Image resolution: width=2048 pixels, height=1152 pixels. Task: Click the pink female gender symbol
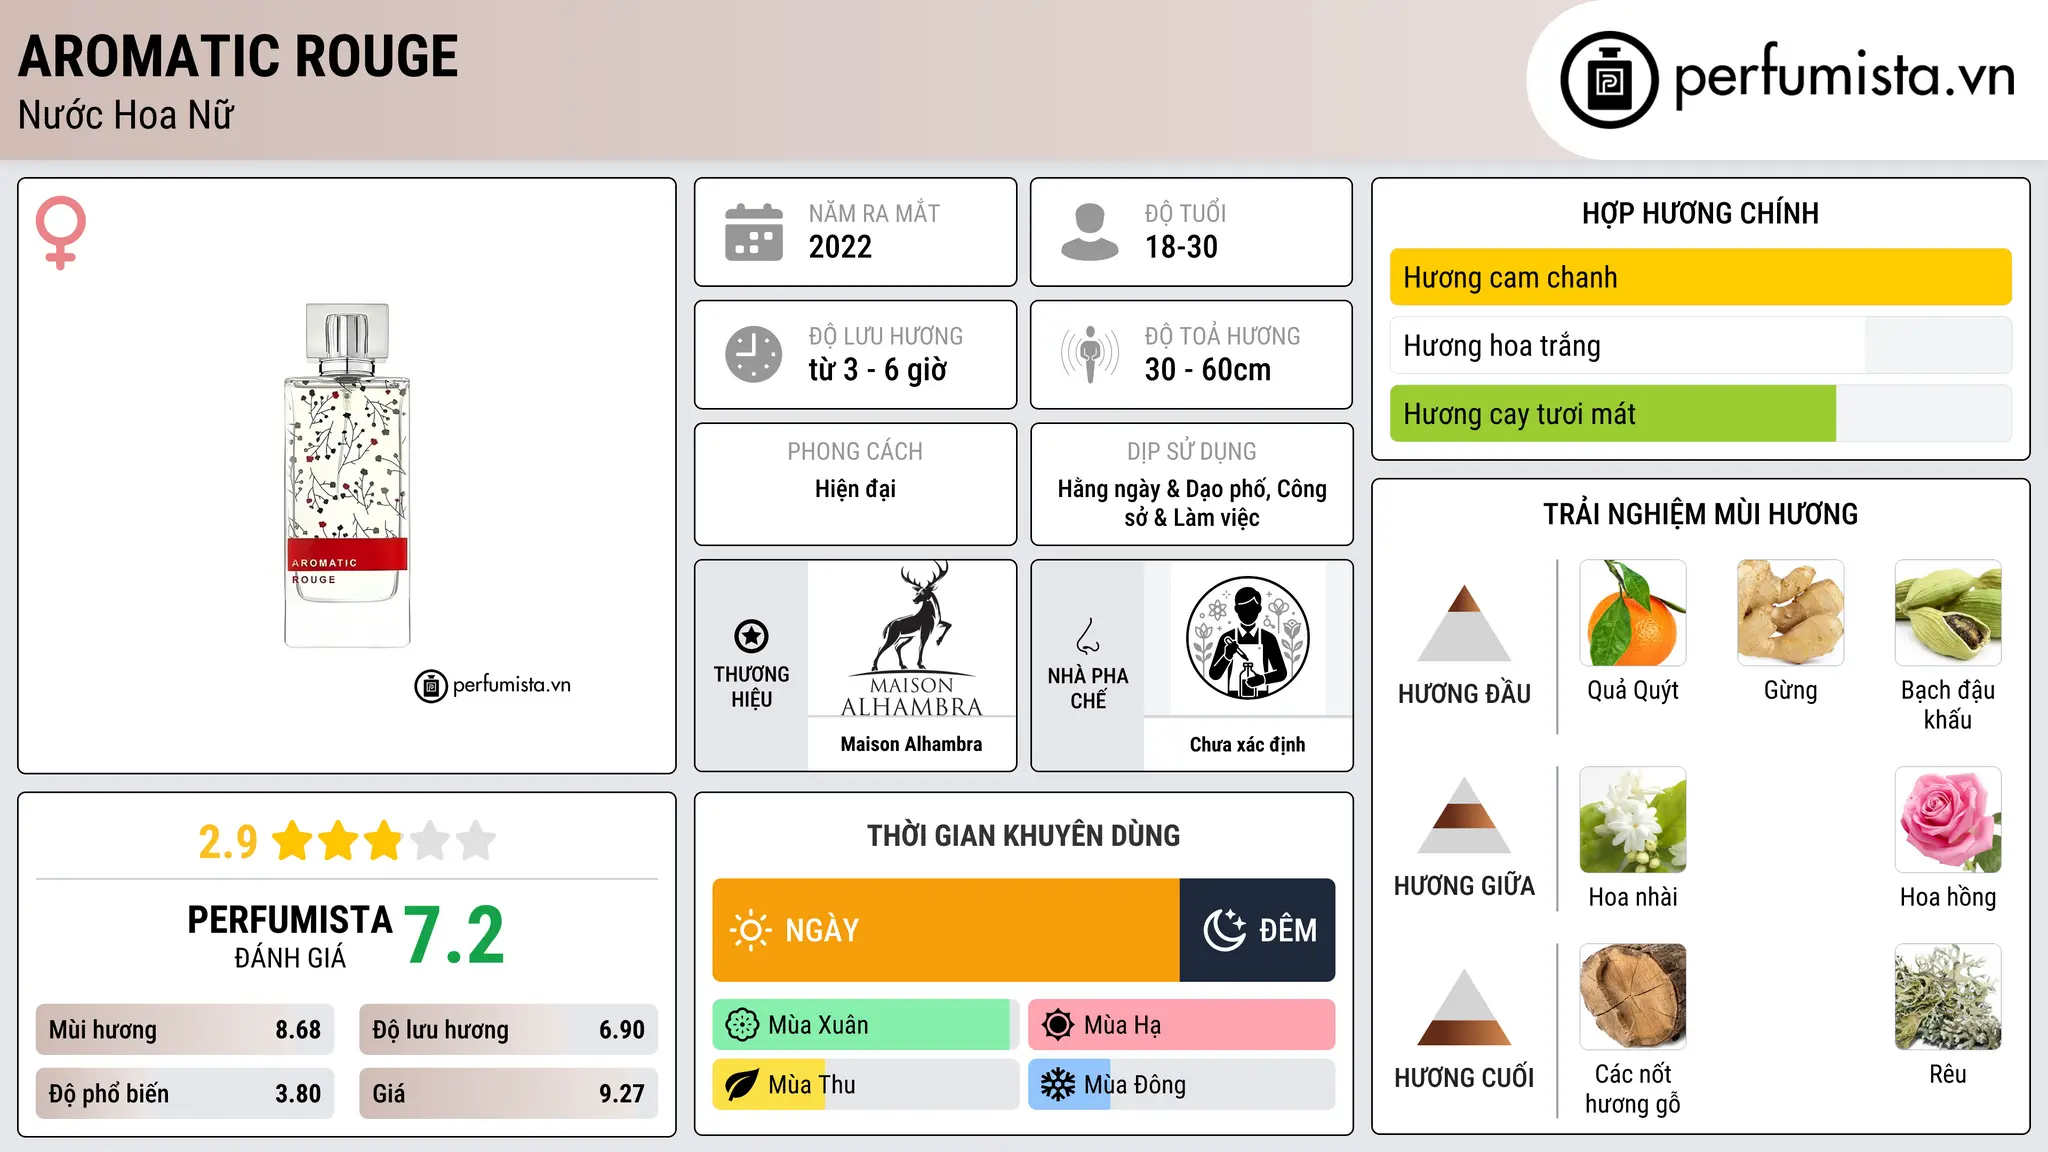click(x=60, y=232)
